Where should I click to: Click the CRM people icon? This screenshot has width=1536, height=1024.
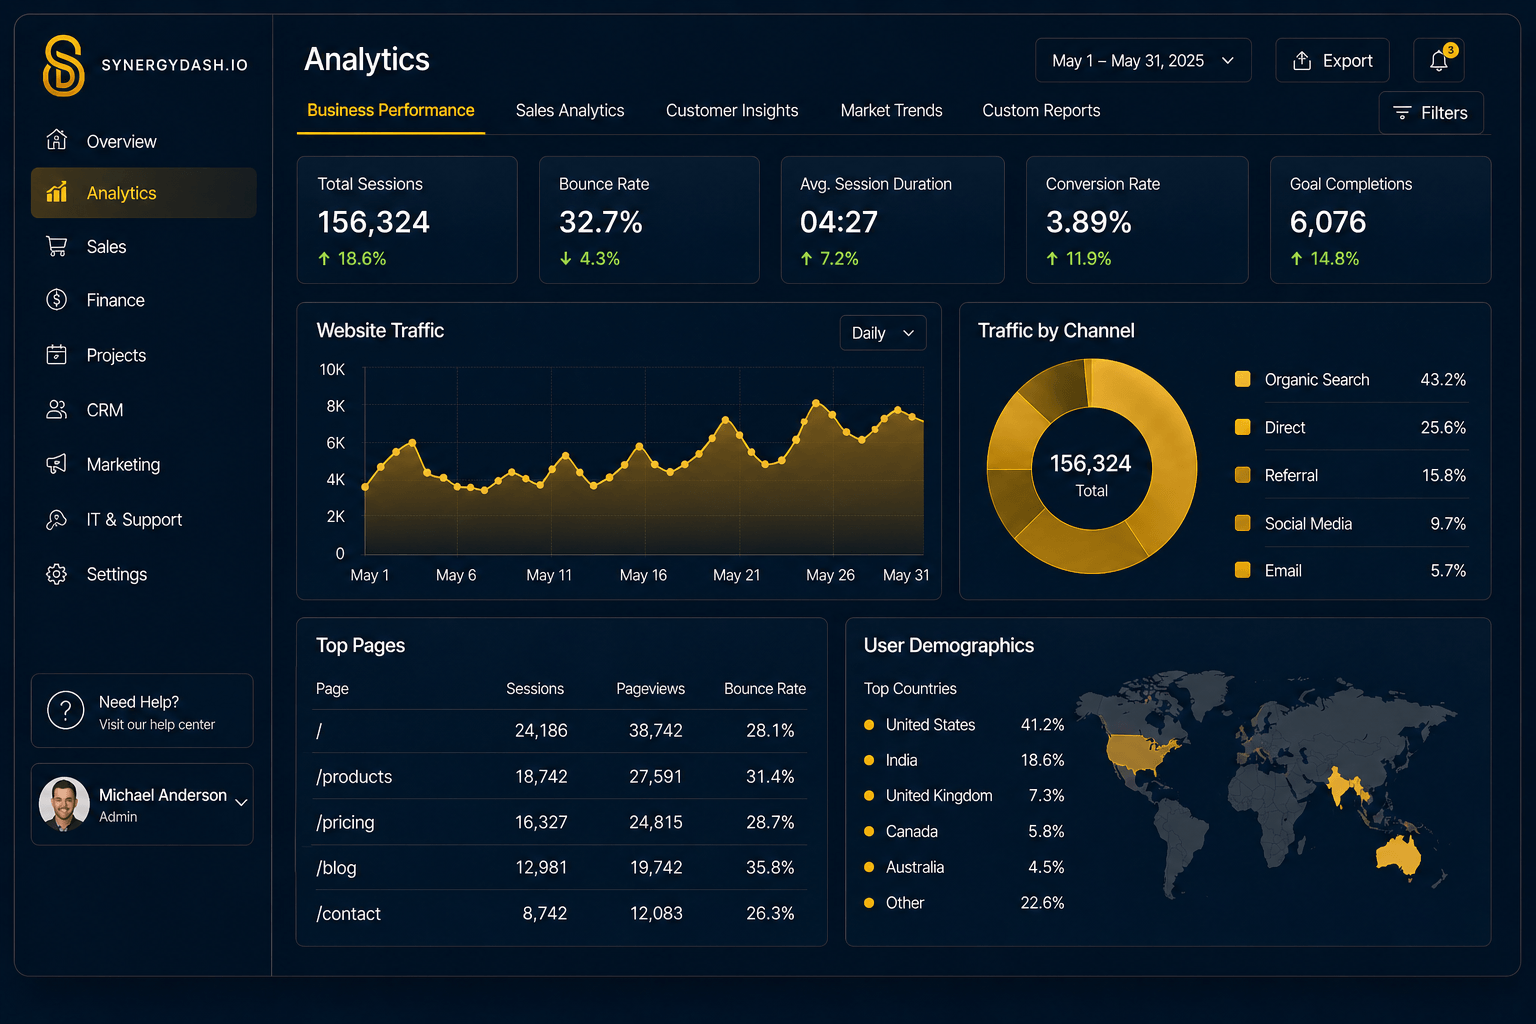pyautogui.click(x=57, y=409)
